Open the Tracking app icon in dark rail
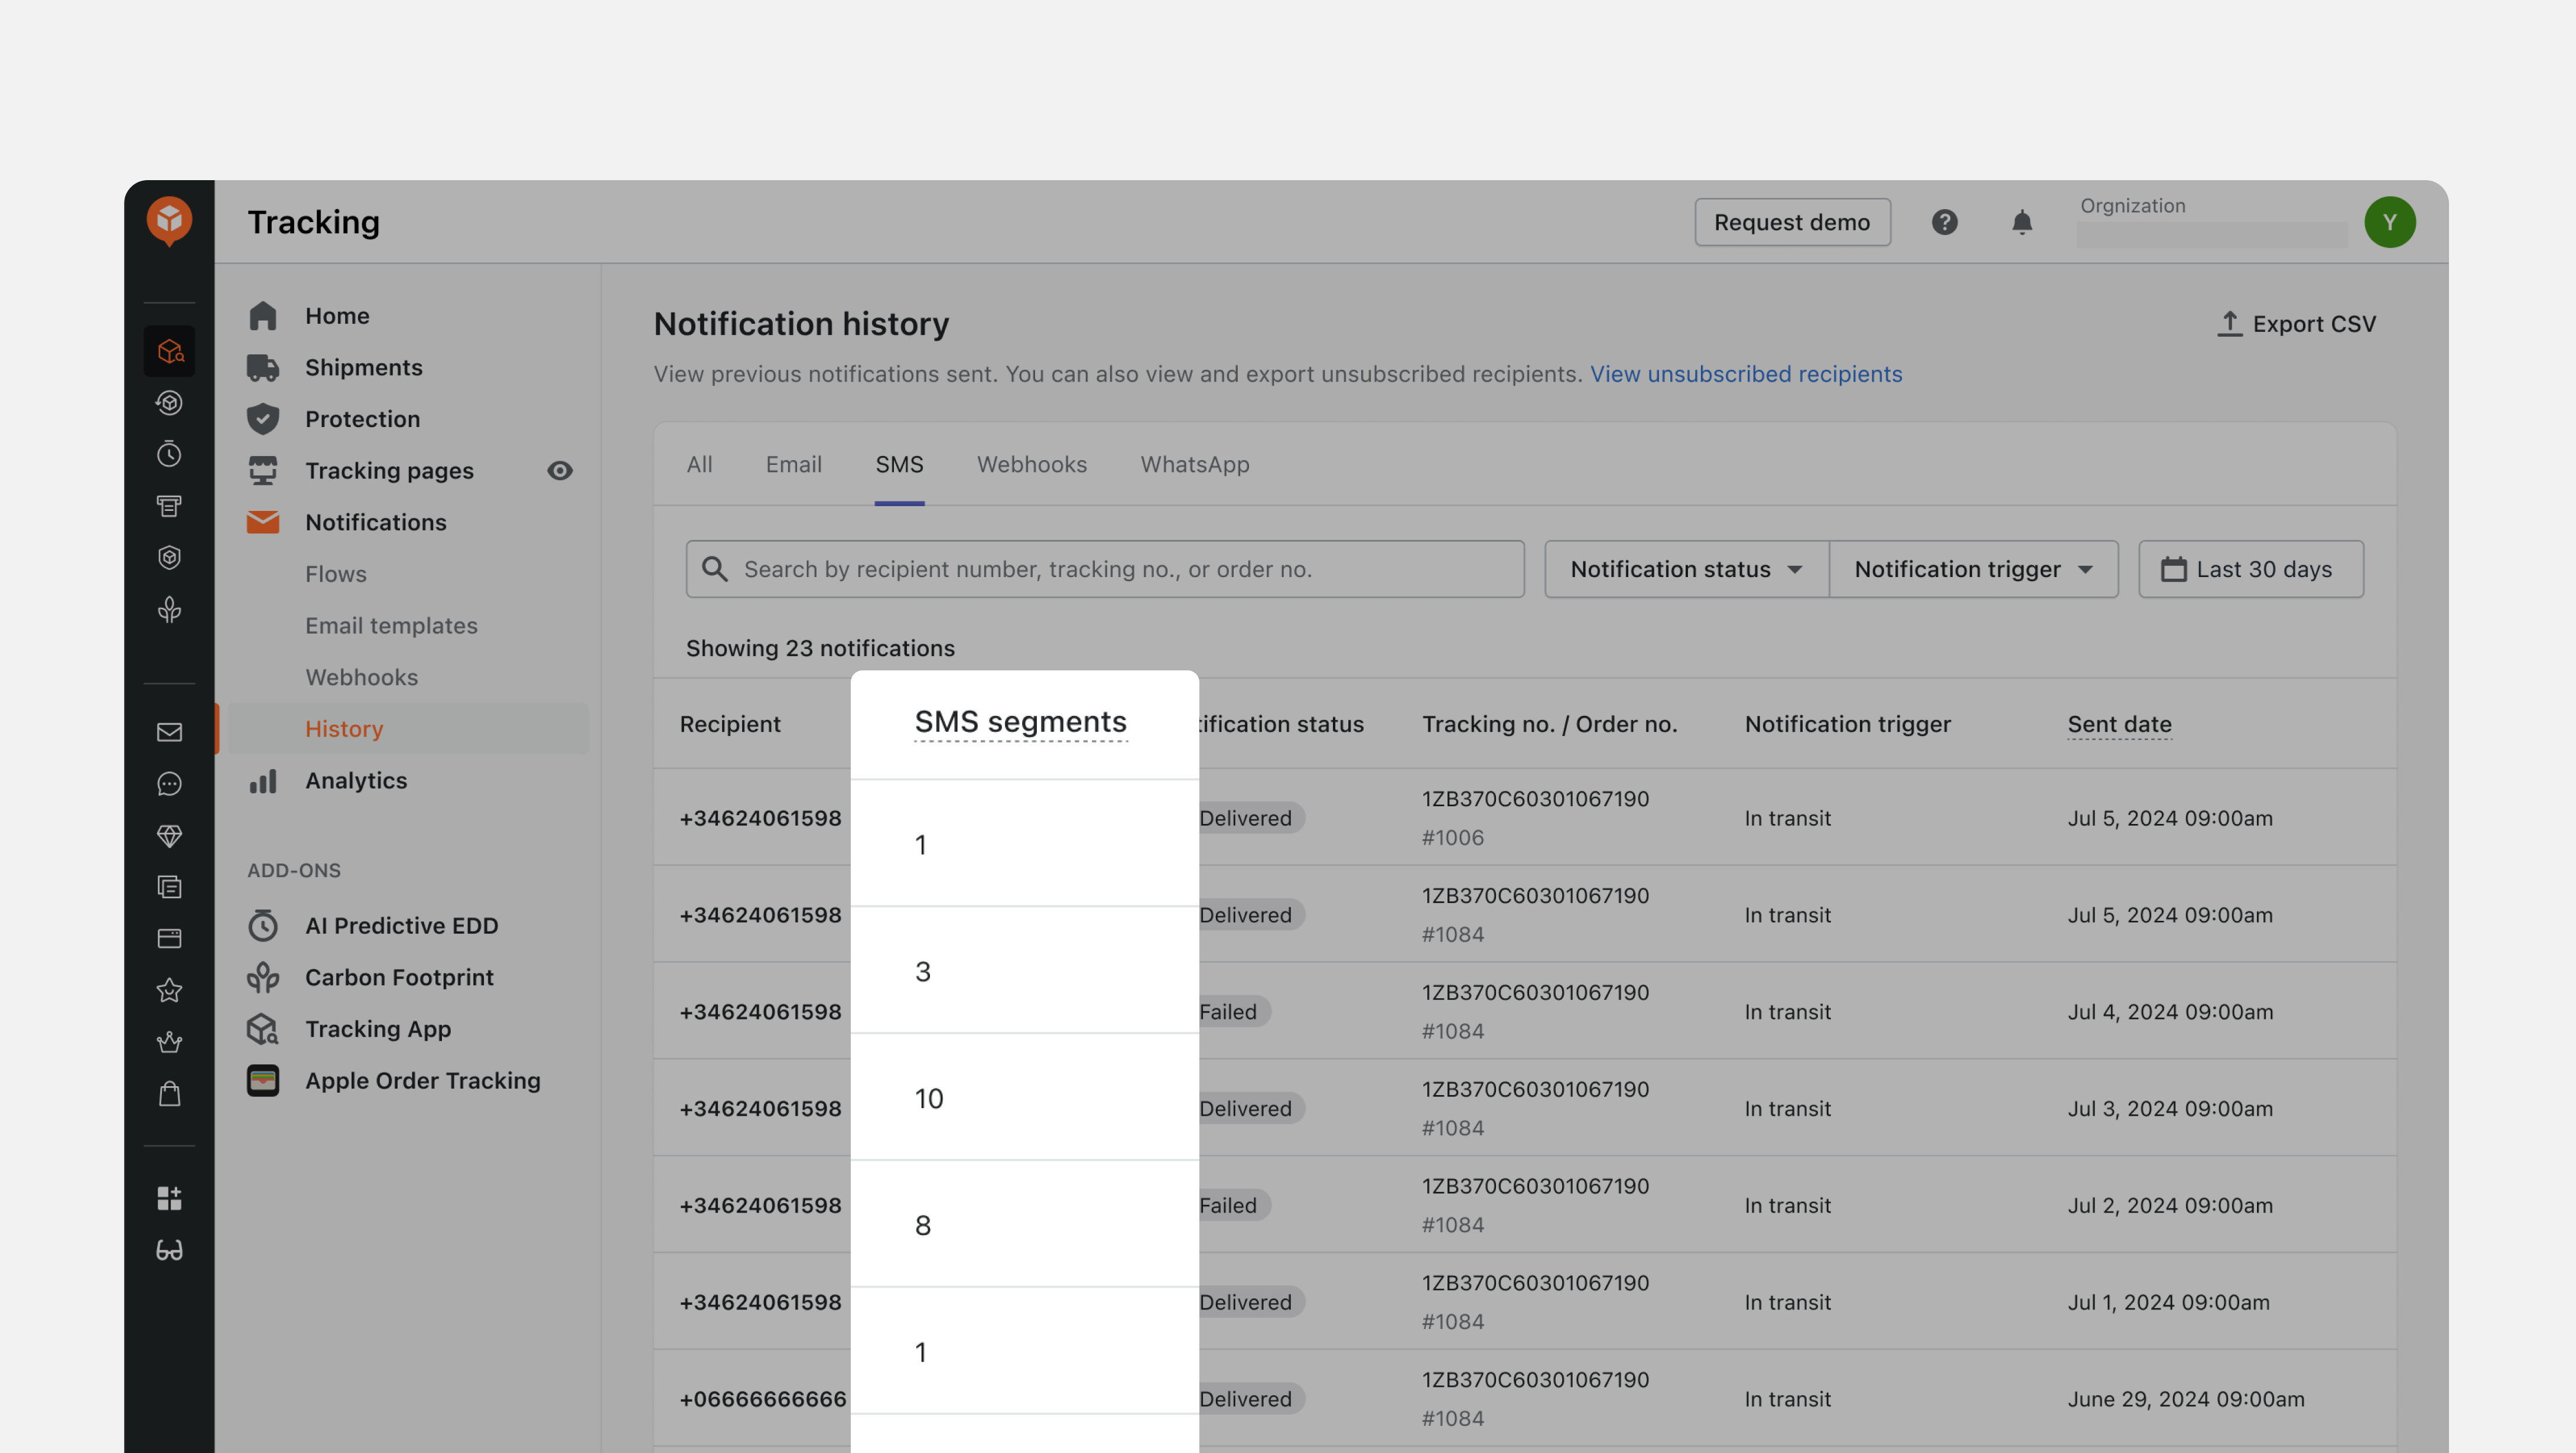Image resolution: width=2576 pixels, height=1453 pixels. pos(169,351)
